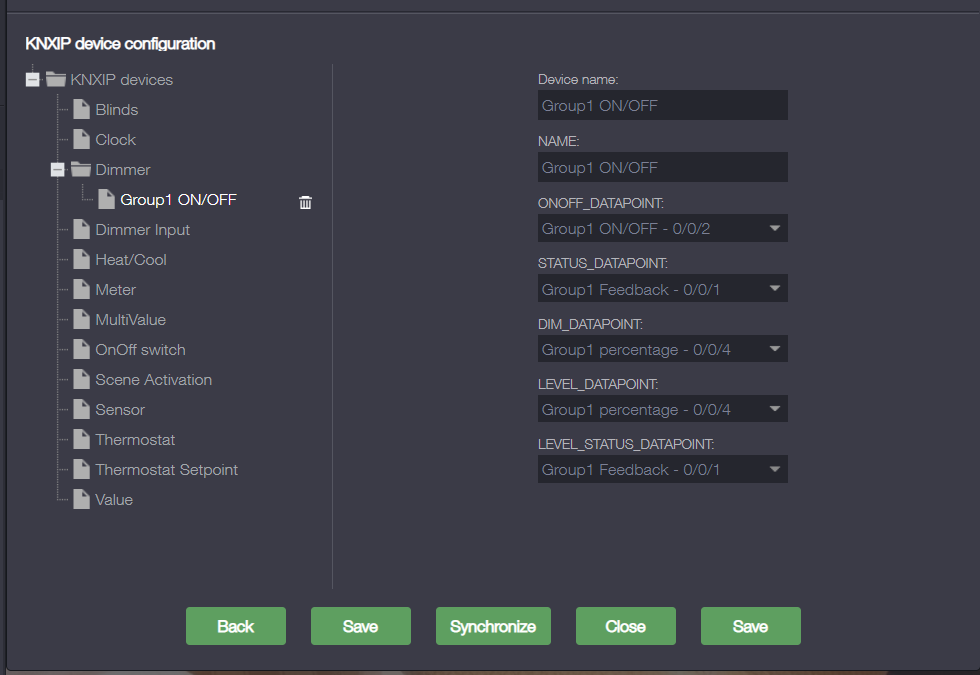
Task: Click the Clock file icon in tree
Action: (81, 140)
